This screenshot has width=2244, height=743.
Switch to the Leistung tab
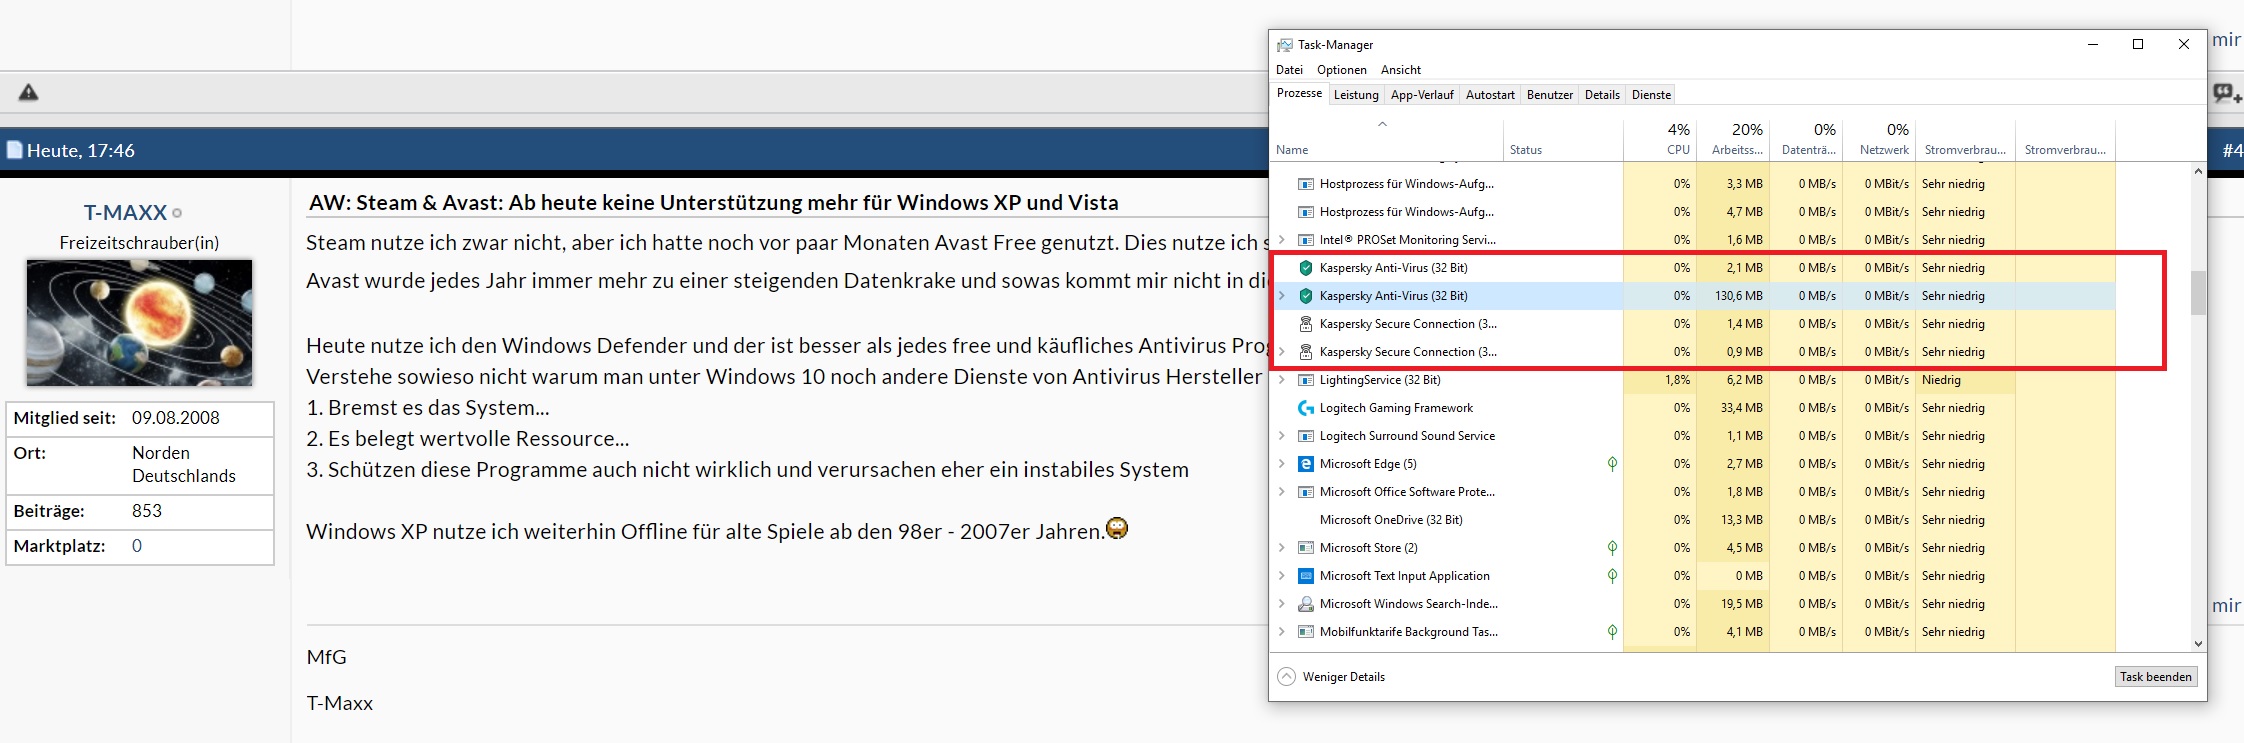pos(1356,95)
